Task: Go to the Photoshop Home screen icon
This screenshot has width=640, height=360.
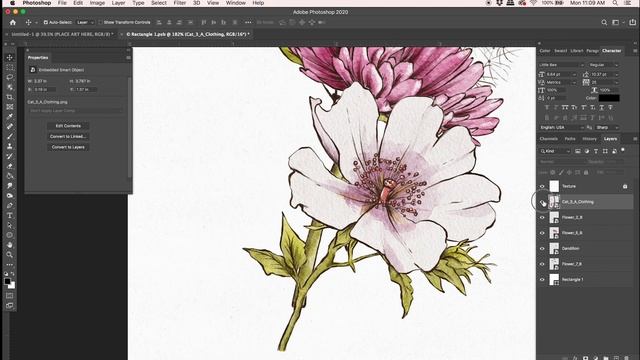Action: click(x=13, y=22)
